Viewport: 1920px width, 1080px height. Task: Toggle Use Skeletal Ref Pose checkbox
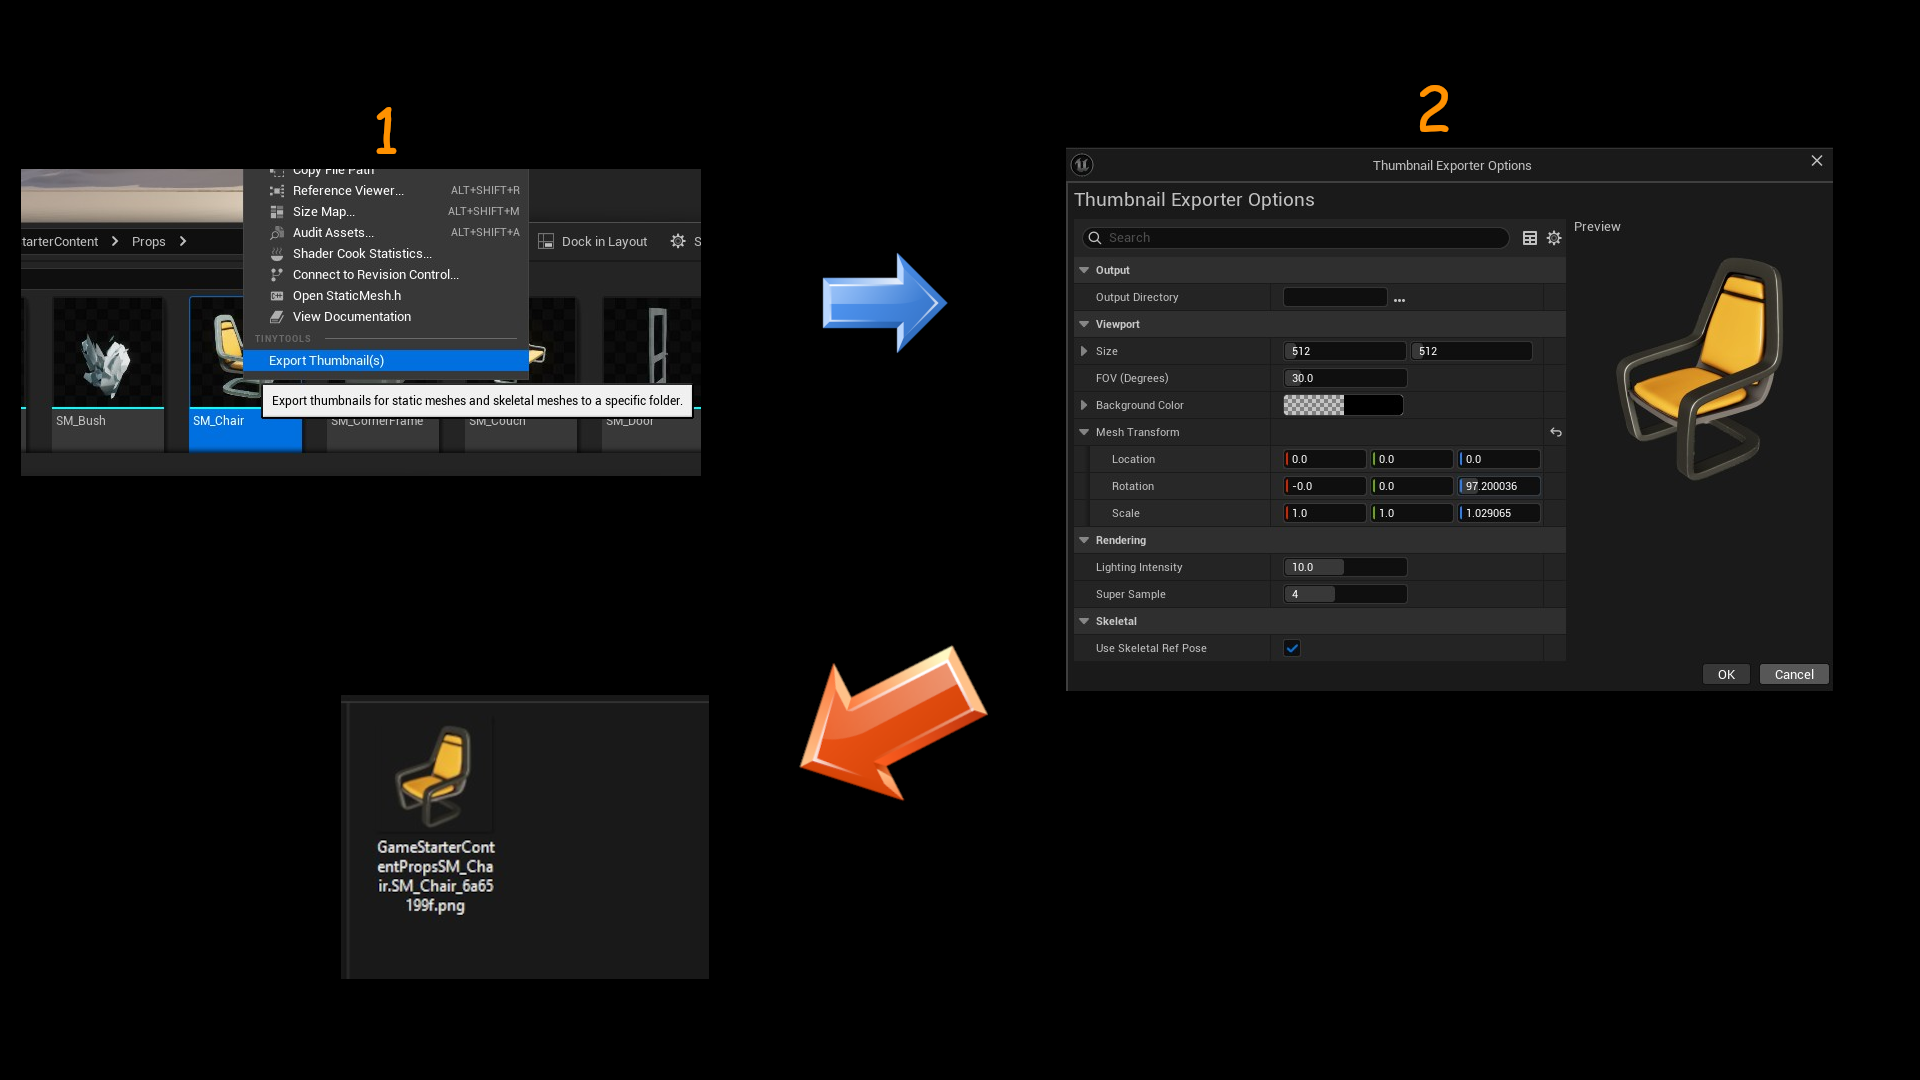tap(1292, 649)
